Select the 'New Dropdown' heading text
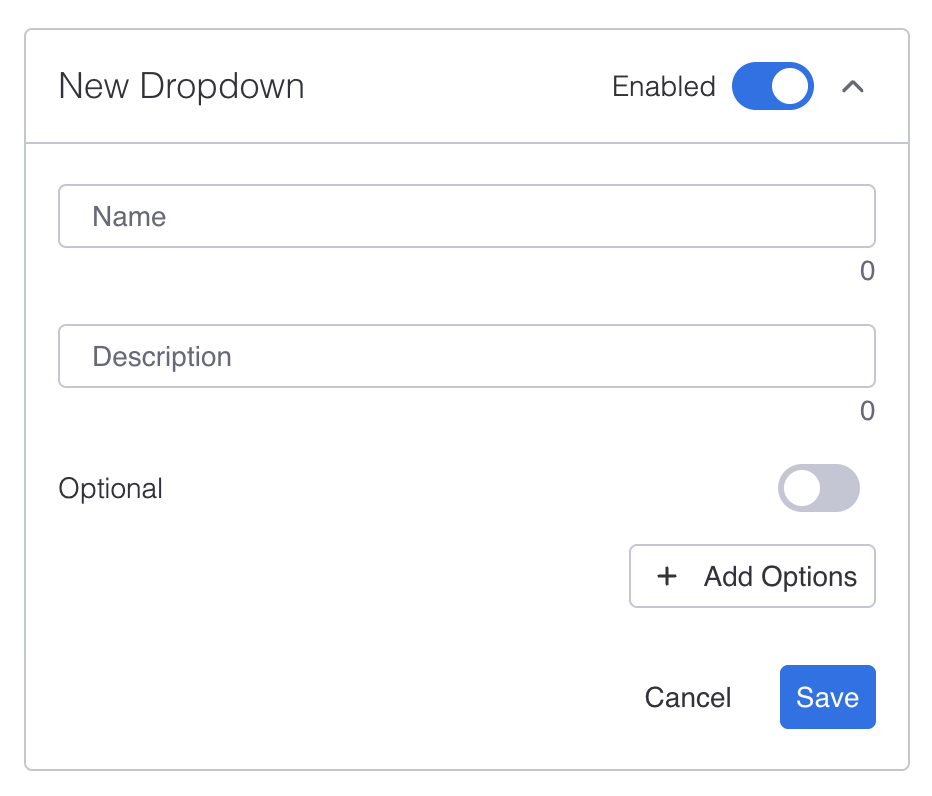 click(181, 87)
